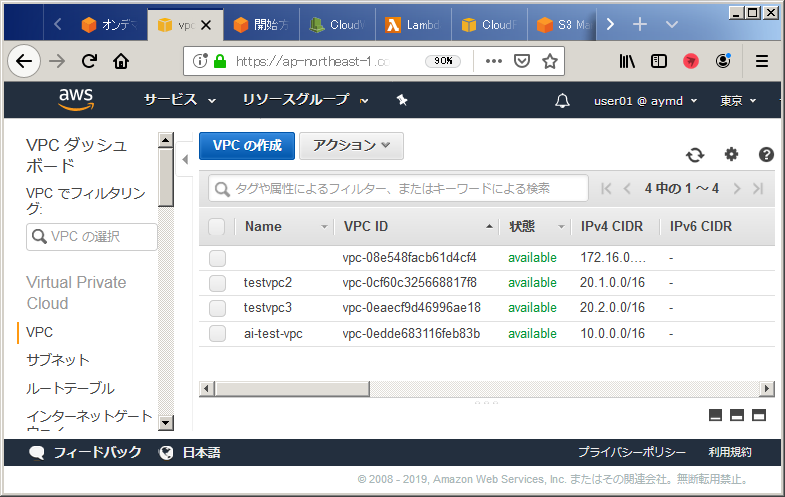Sort by VPC ID column arrow
785x497 pixels.
[489, 227]
